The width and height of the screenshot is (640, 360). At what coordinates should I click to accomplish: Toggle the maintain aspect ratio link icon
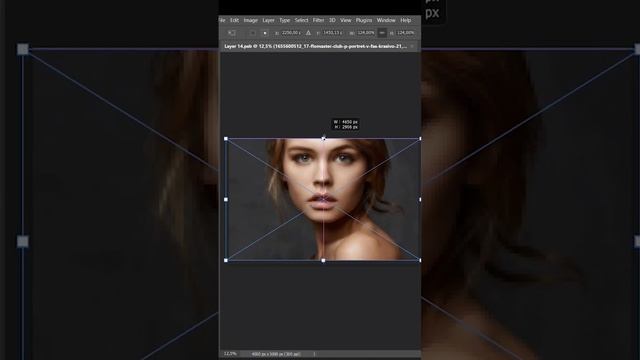tap(382, 33)
